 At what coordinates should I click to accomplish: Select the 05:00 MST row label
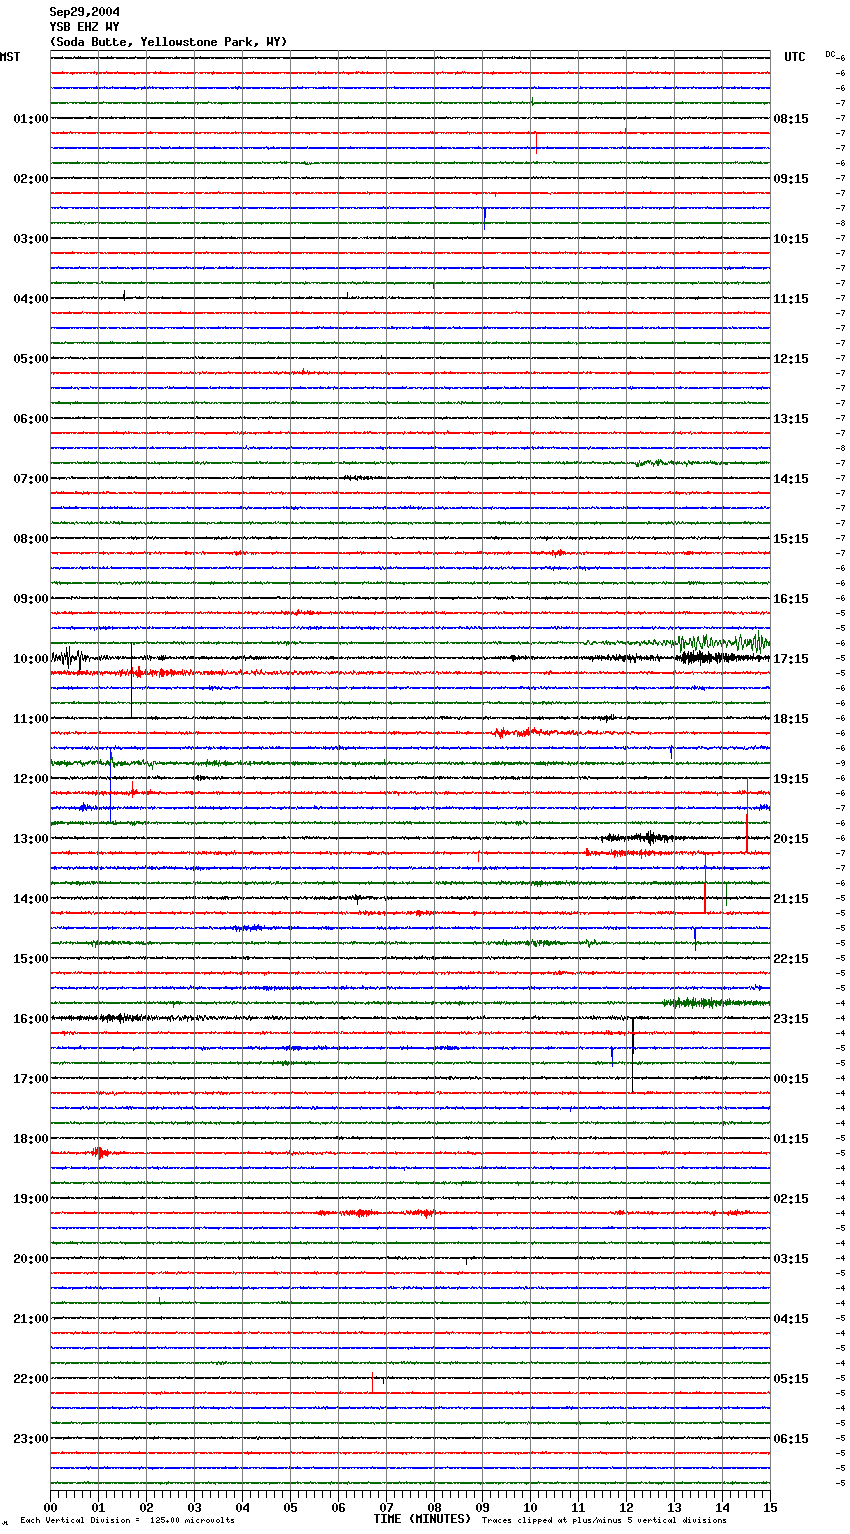coord(31,359)
